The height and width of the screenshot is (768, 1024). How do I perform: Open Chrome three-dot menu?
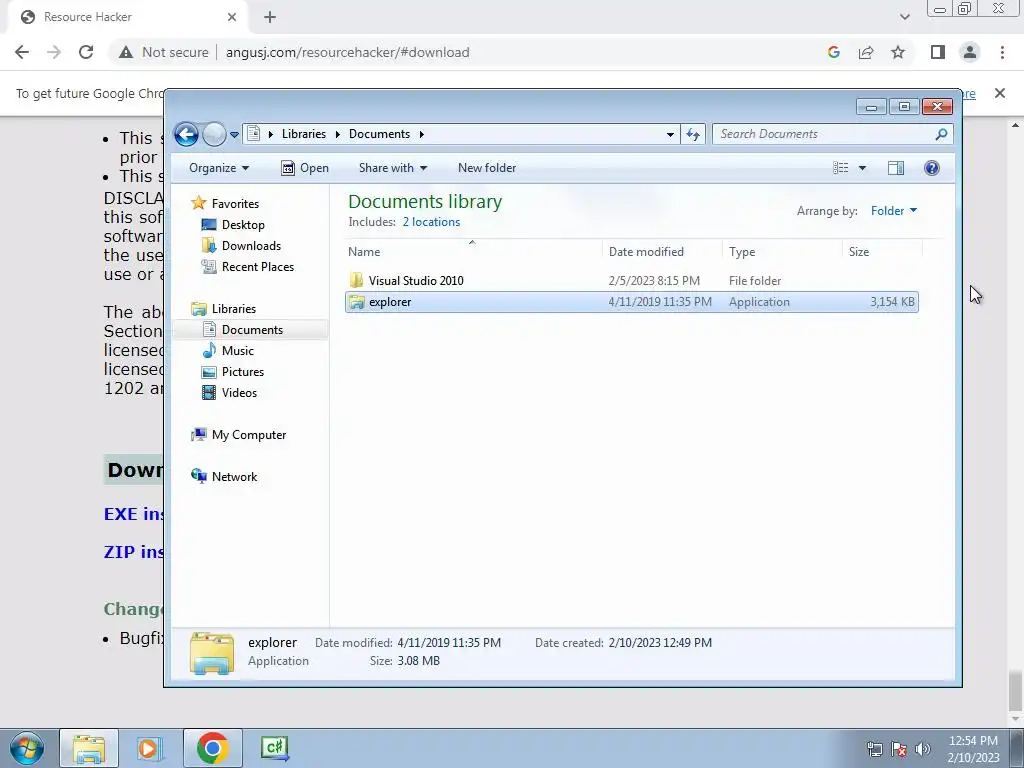pyautogui.click(x=1002, y=52)
